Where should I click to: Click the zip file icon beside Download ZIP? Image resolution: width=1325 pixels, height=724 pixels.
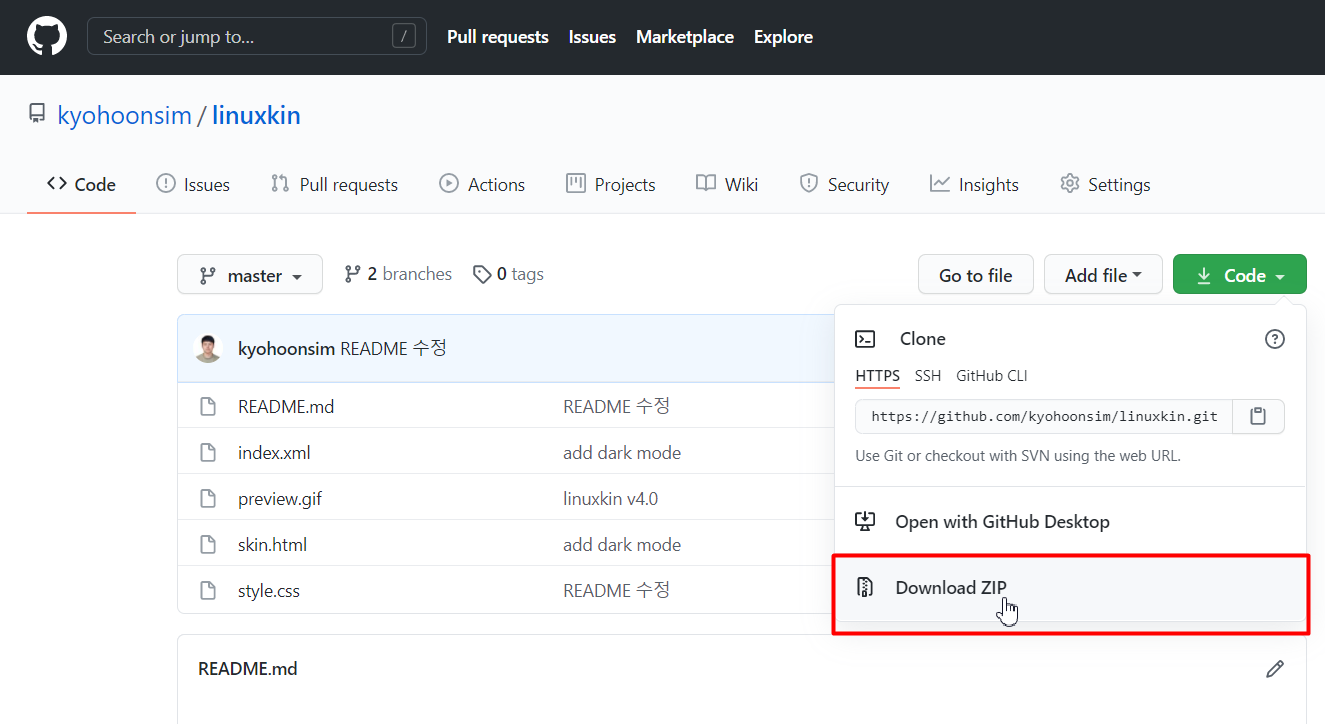[865, 587]
